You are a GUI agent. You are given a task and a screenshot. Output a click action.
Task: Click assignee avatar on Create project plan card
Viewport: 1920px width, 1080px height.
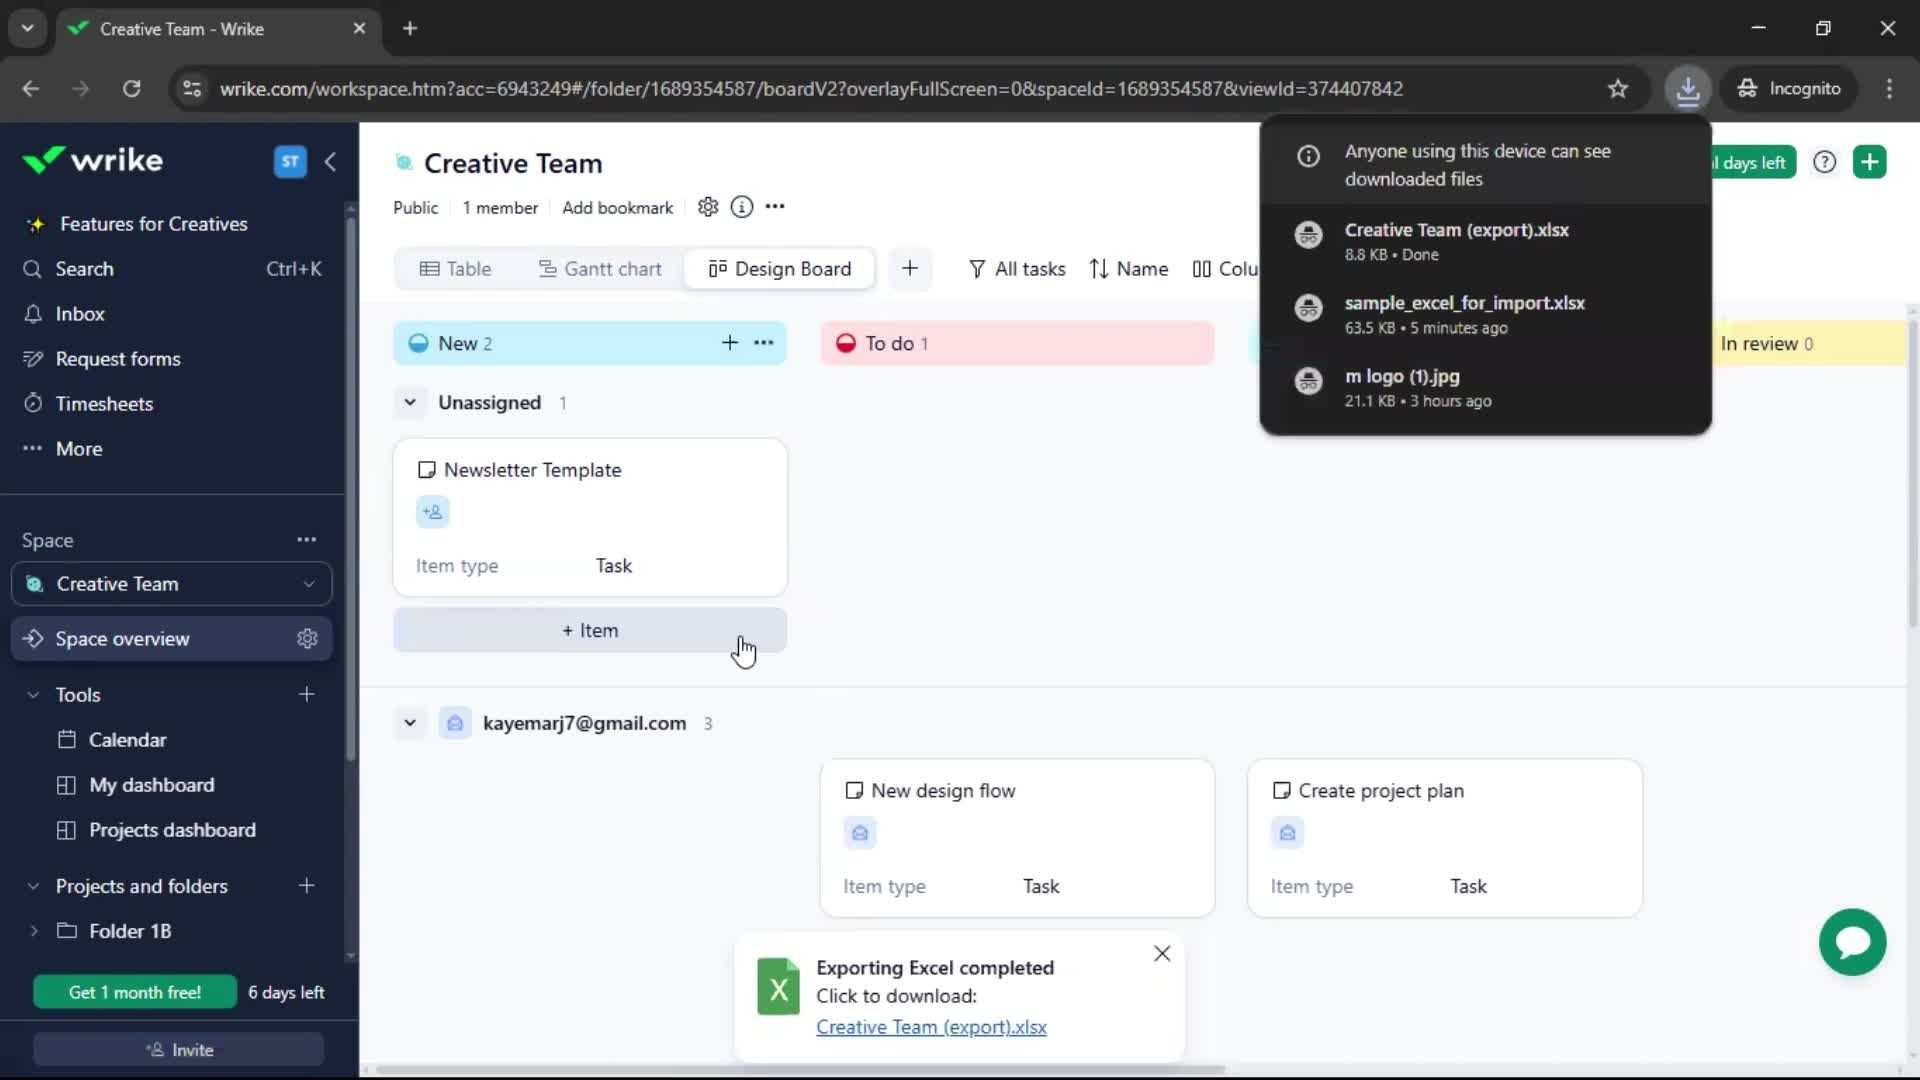coord(1288,833)
